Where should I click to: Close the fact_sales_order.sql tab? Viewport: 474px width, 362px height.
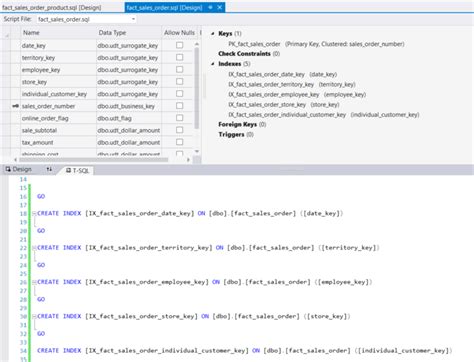(x=219, y=7)
